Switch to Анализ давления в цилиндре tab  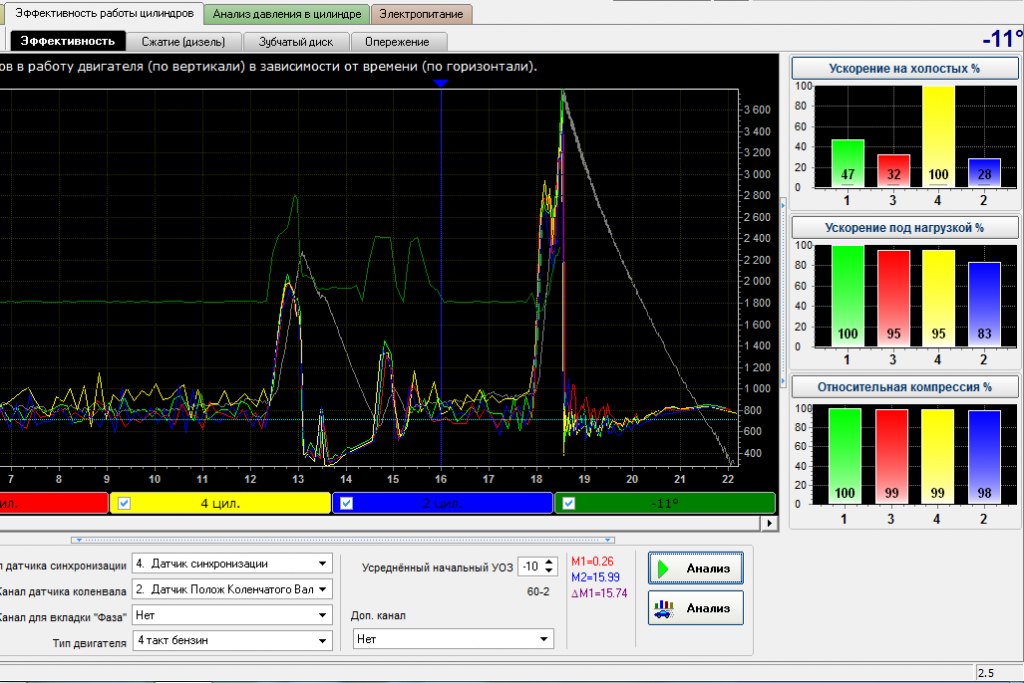[x=287, y=14]
